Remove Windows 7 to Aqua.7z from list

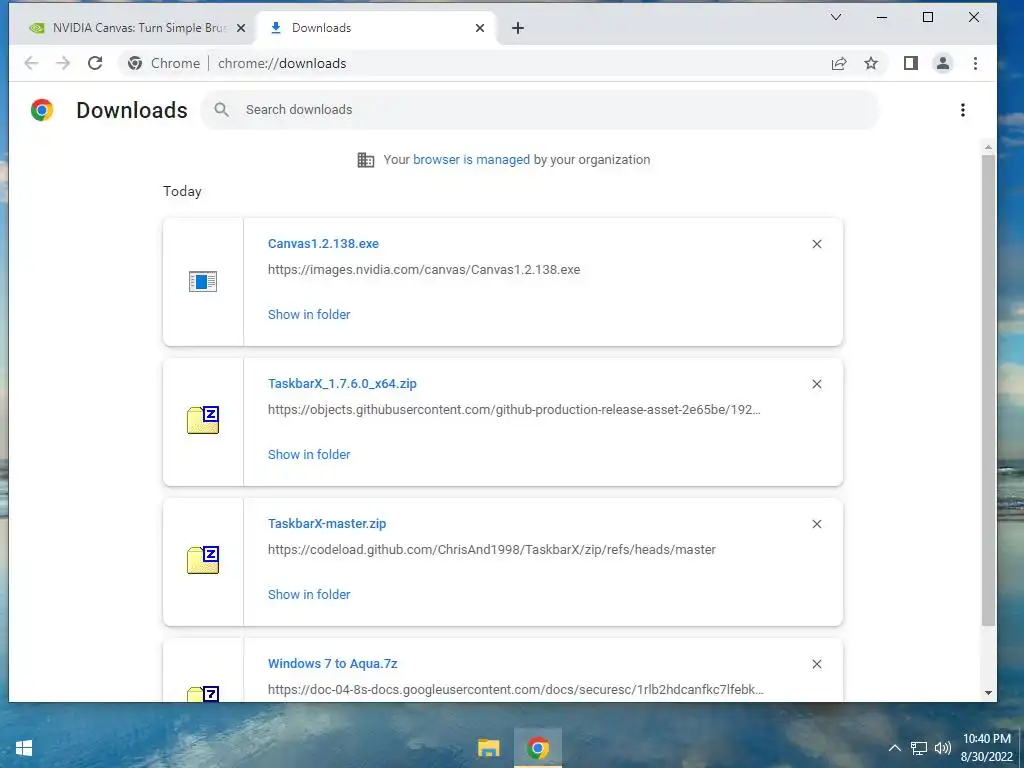[x=816, y=664]
